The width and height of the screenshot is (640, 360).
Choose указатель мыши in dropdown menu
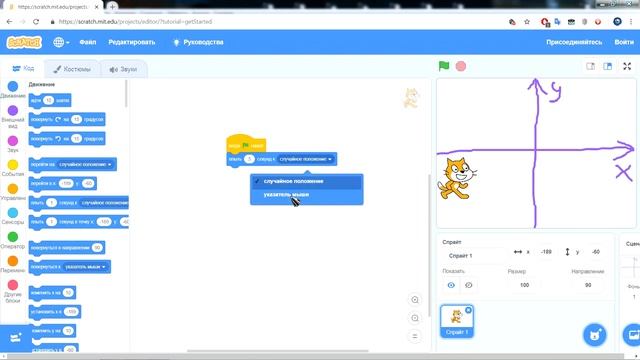tap(306, 195)
